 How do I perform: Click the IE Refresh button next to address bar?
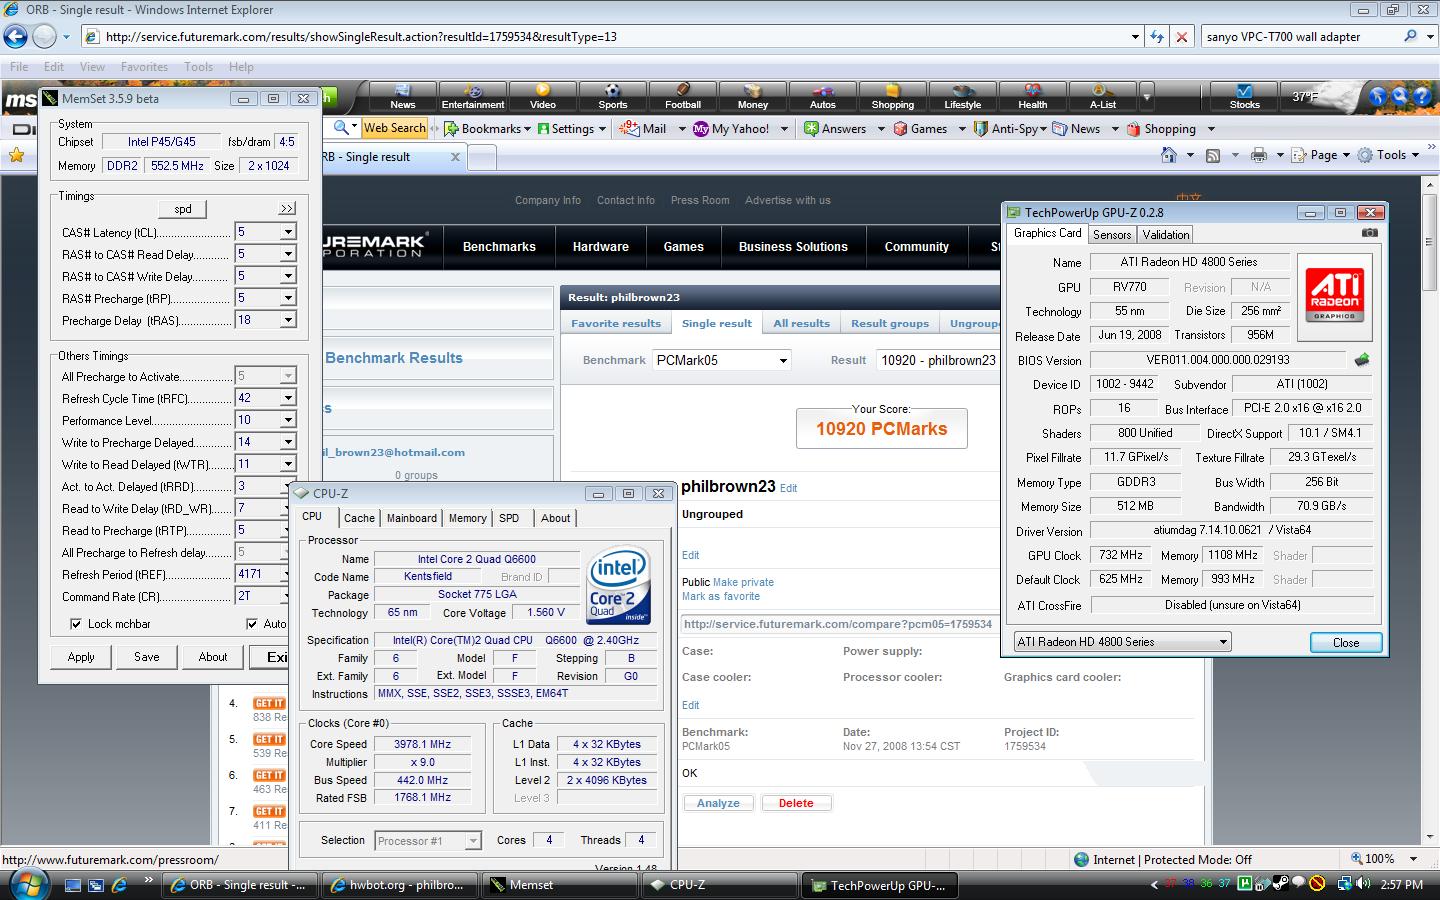(1157, 37)
